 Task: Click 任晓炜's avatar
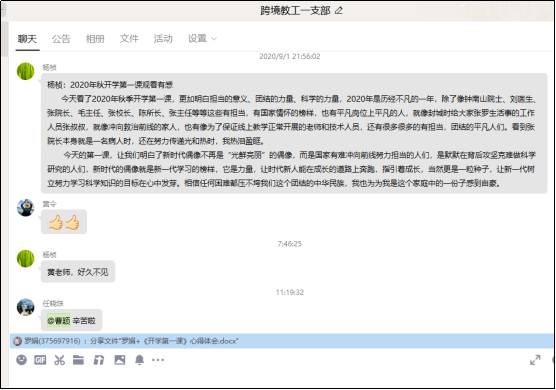point(26,307)
